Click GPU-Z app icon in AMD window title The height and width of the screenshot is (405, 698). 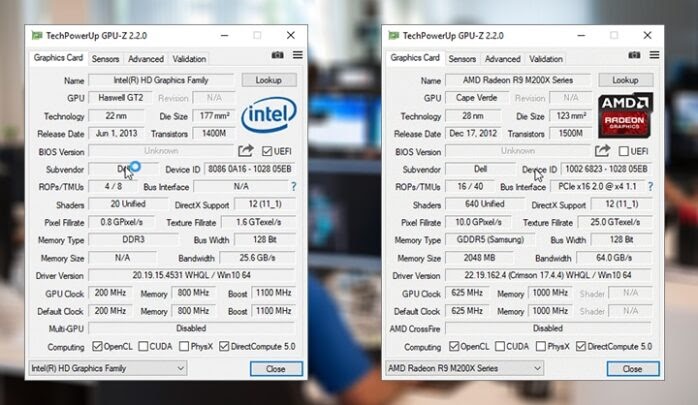pyautogui.click(x=394, y=35)
